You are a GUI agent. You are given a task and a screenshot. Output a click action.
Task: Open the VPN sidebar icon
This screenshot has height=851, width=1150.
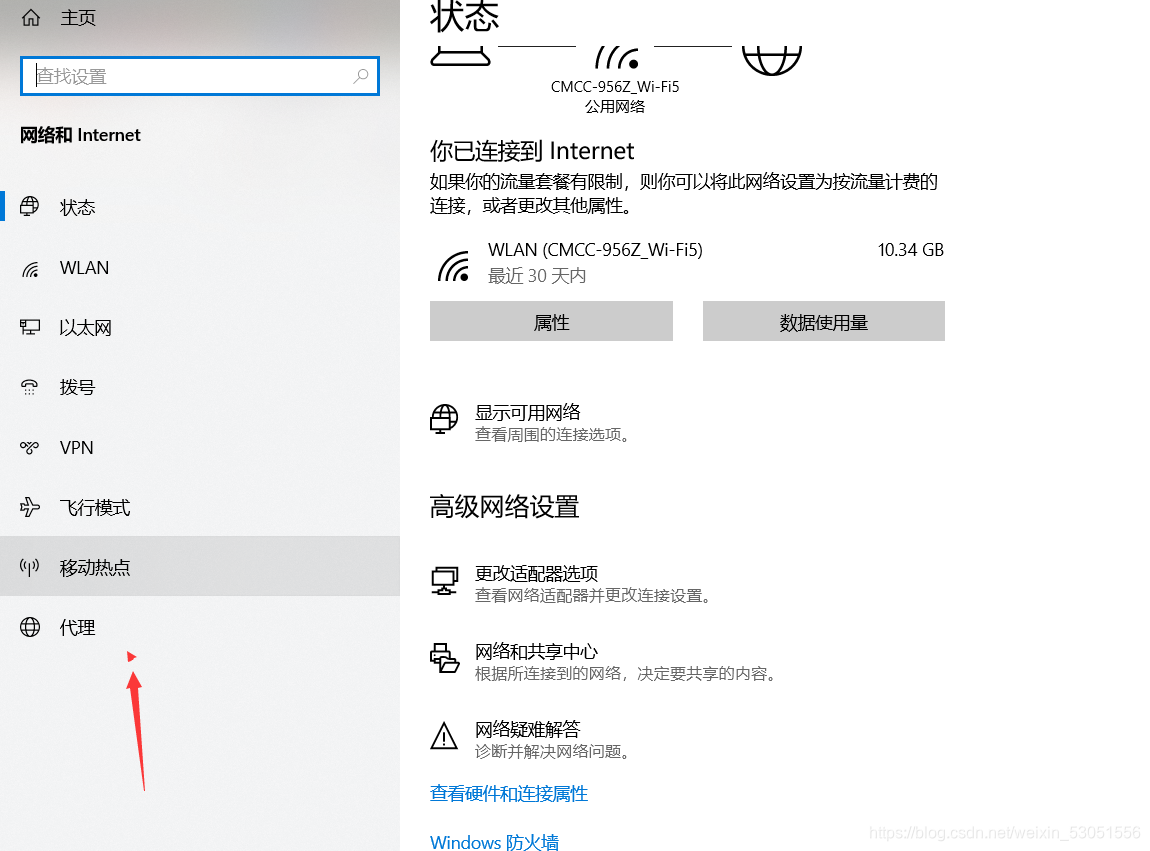(x=30, y=447)
